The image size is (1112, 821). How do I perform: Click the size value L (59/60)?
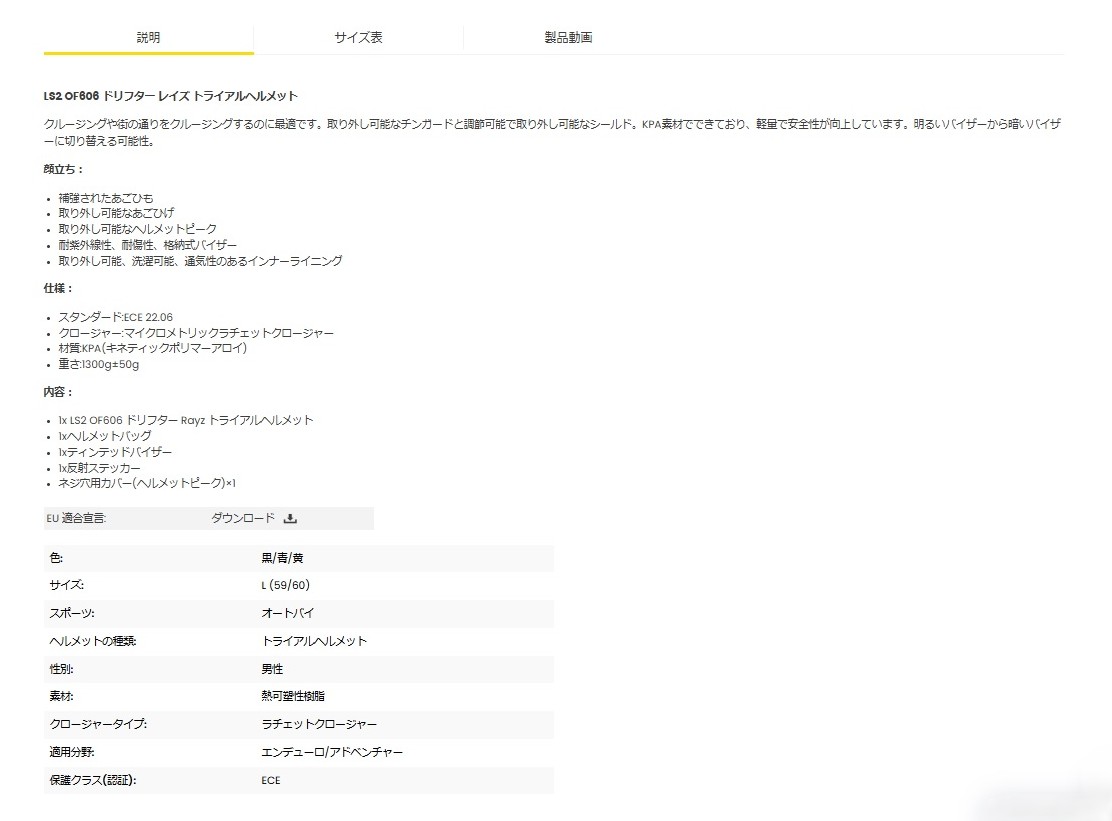(285, 586)
